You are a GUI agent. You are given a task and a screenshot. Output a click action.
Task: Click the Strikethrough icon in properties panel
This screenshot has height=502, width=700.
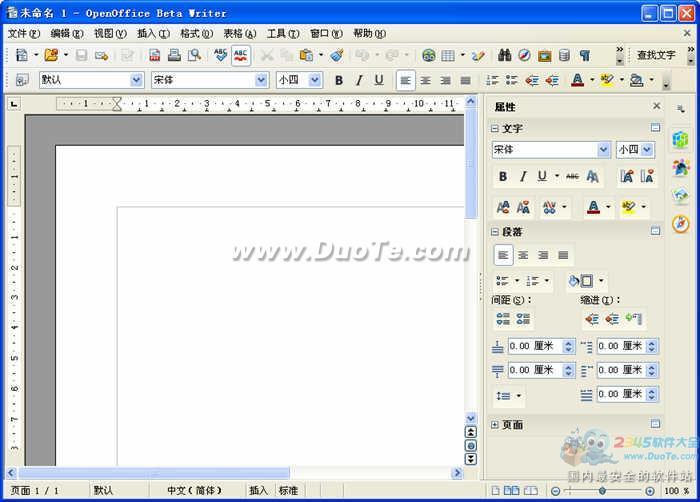tap(572, 176)
